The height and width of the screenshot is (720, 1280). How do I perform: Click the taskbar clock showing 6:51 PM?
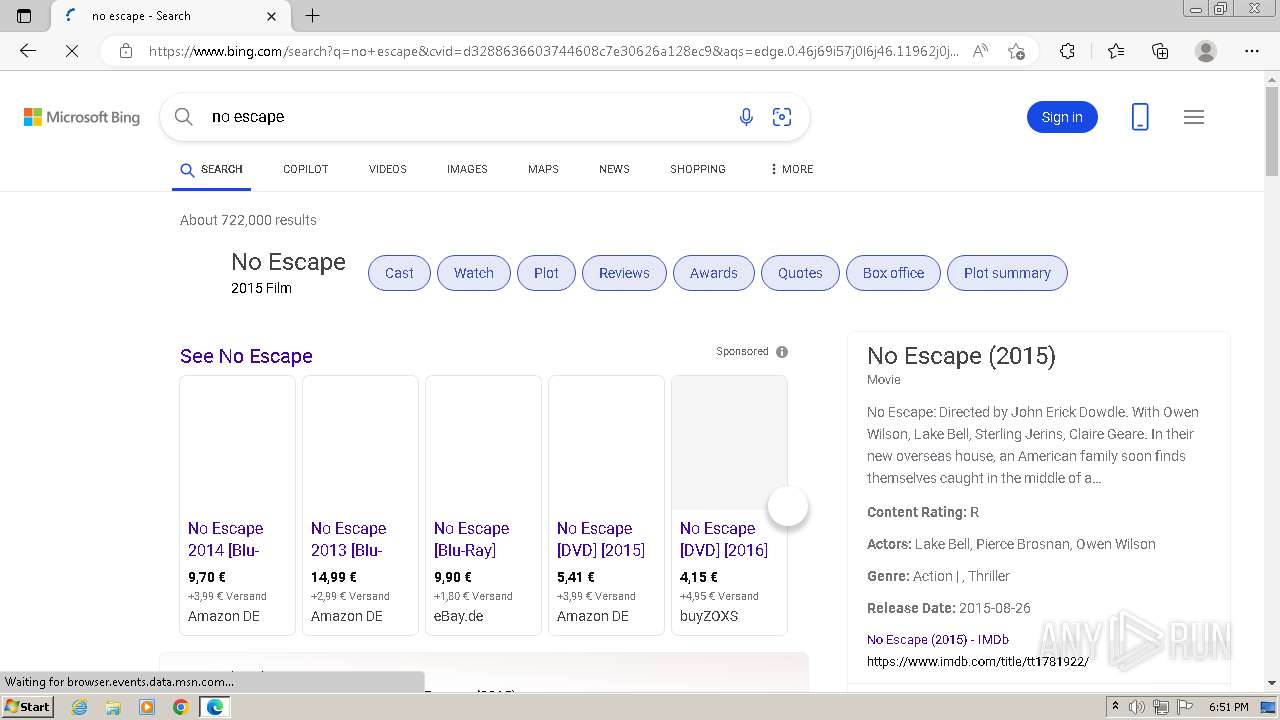coord(1229,707)
